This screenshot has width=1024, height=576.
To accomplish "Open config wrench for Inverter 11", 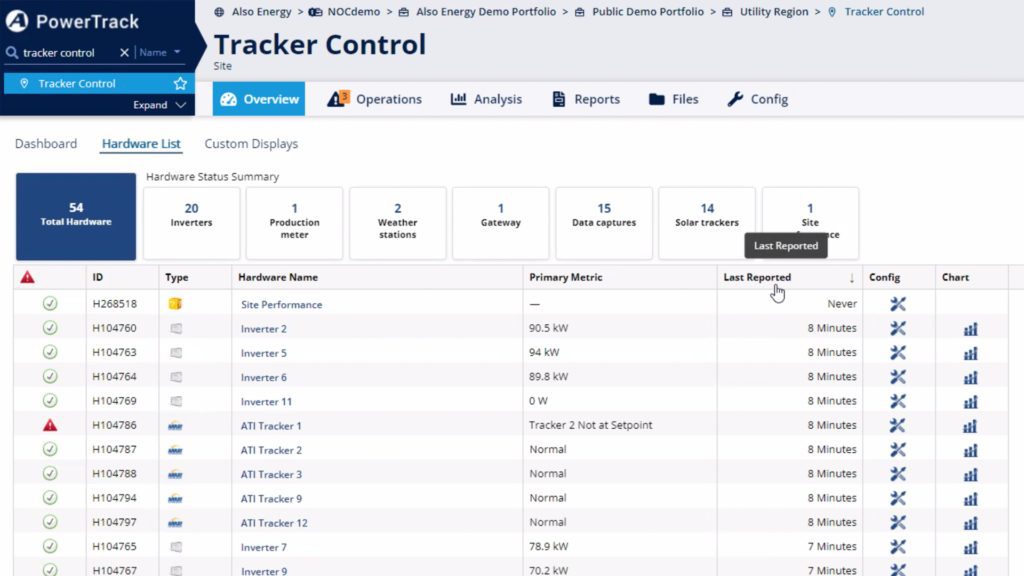I will 898,401.
